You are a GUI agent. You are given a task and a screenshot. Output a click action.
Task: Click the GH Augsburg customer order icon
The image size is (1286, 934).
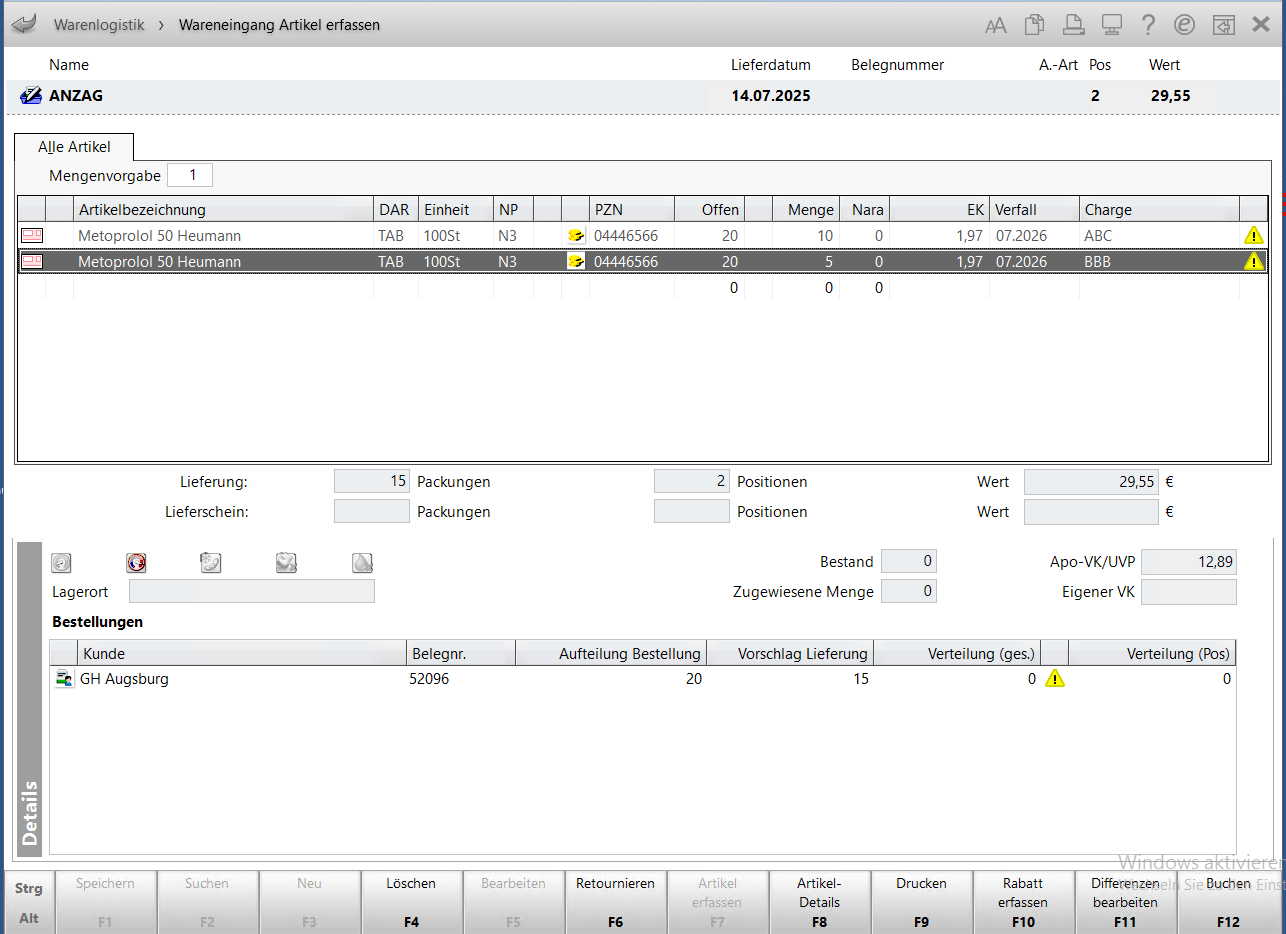coord(64,679)
